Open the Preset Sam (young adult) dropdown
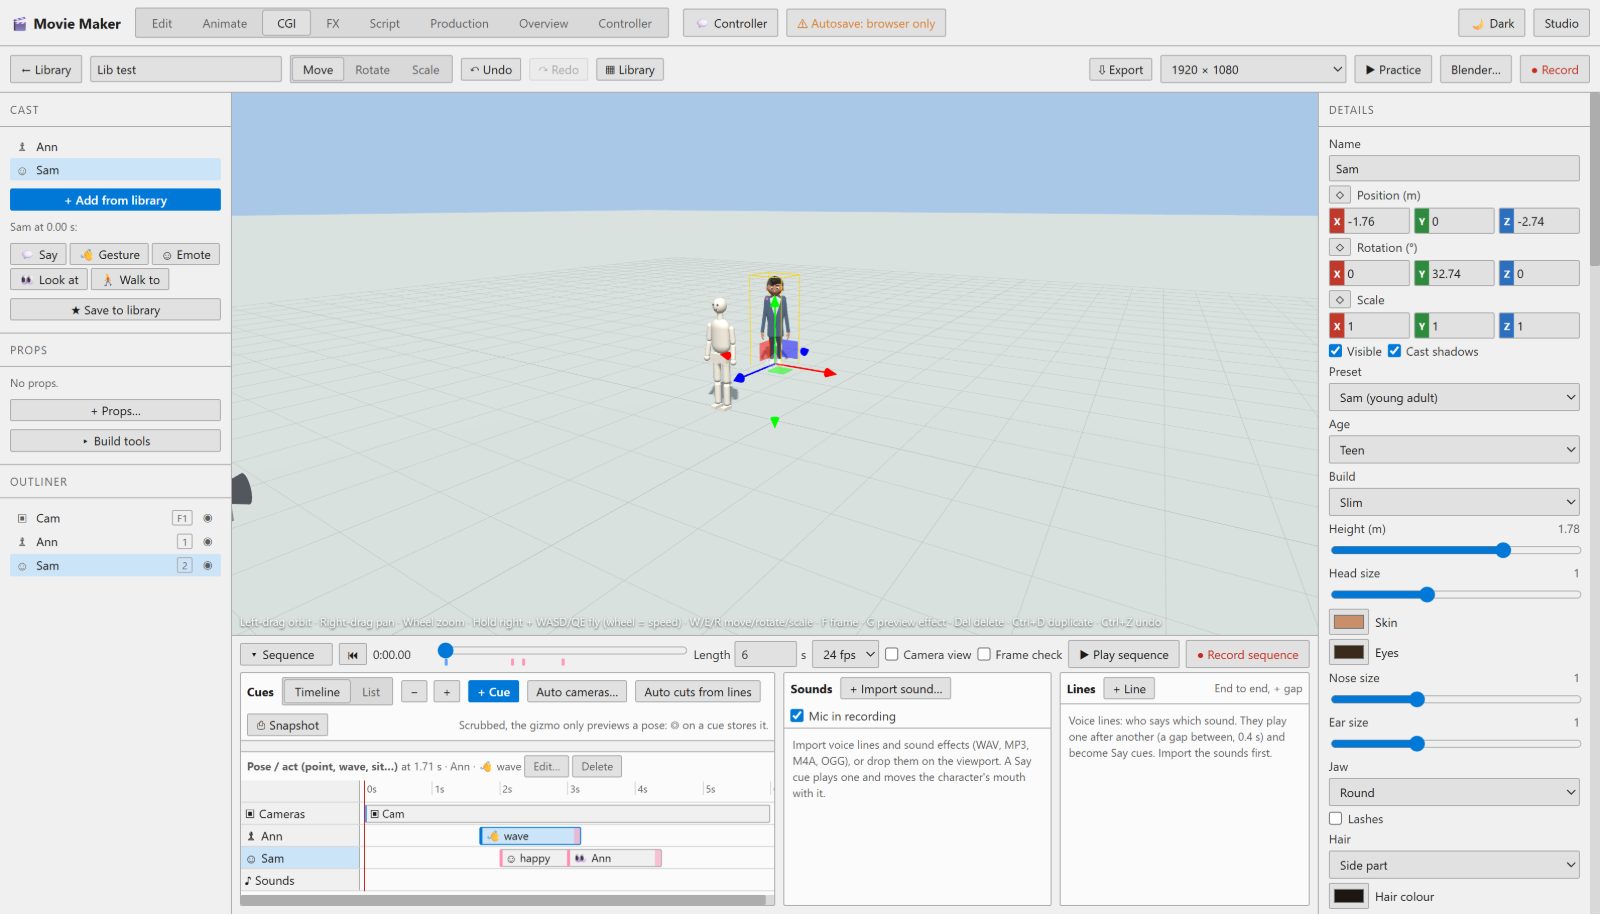 coord(1454,398)
